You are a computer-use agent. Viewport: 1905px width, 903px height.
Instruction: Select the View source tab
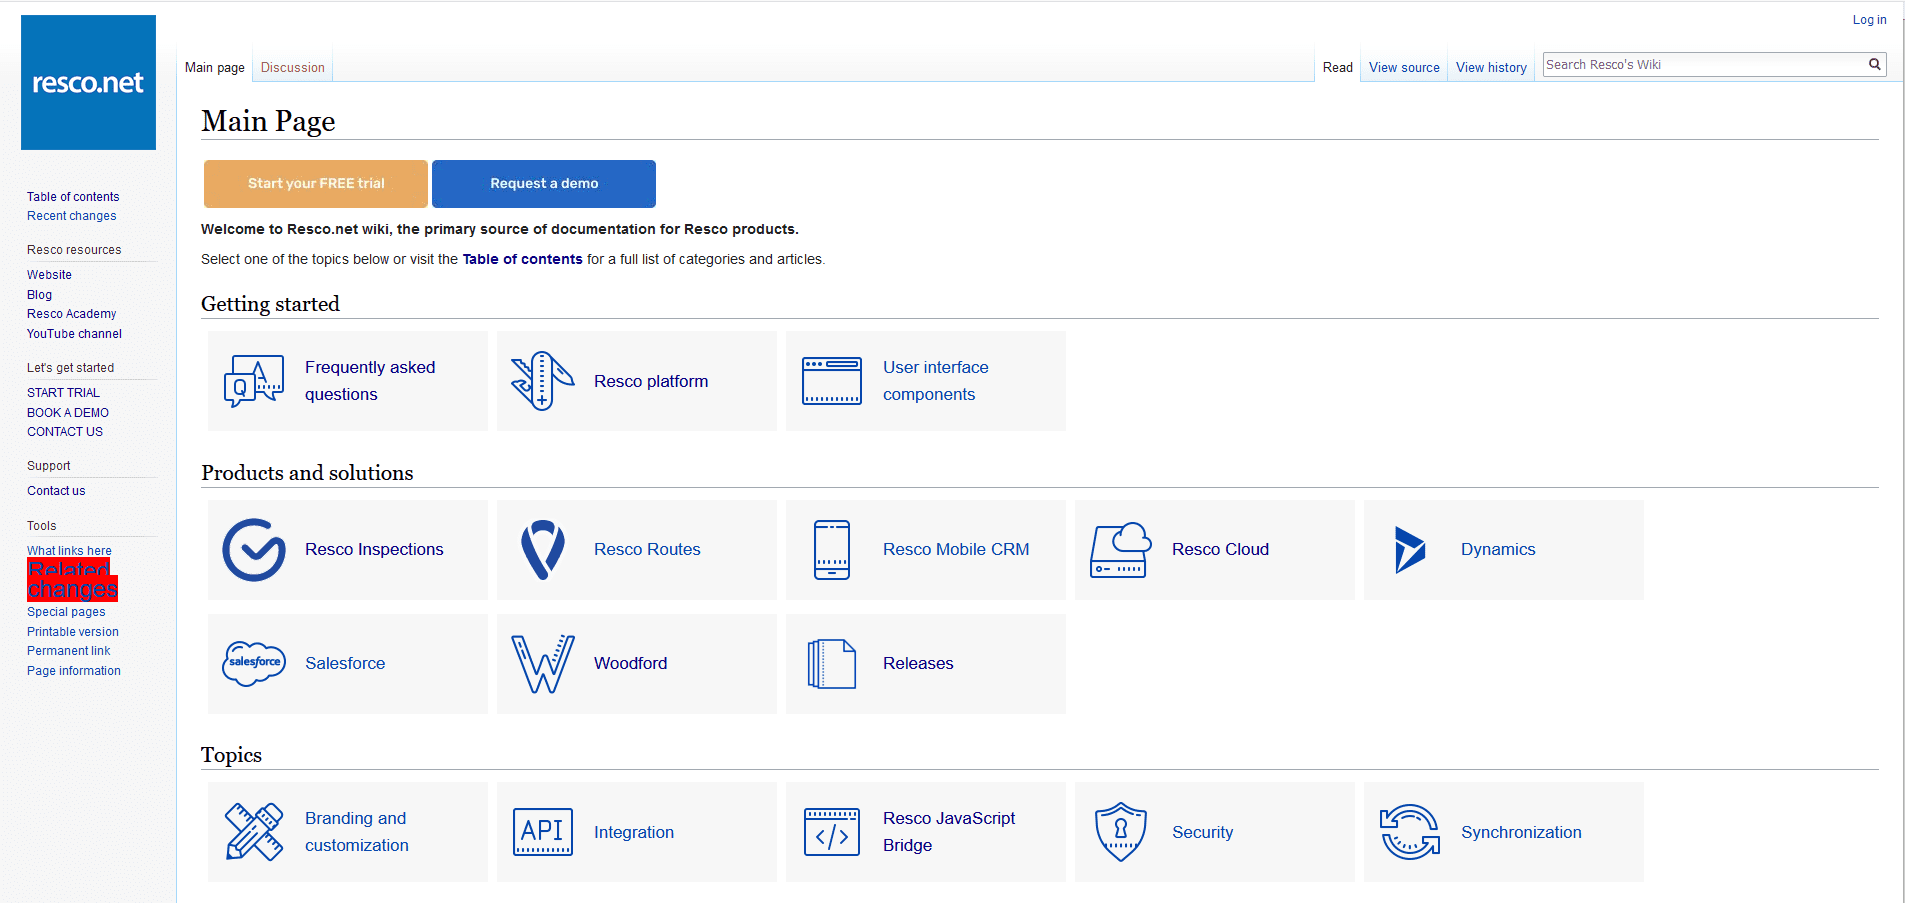1404,68
